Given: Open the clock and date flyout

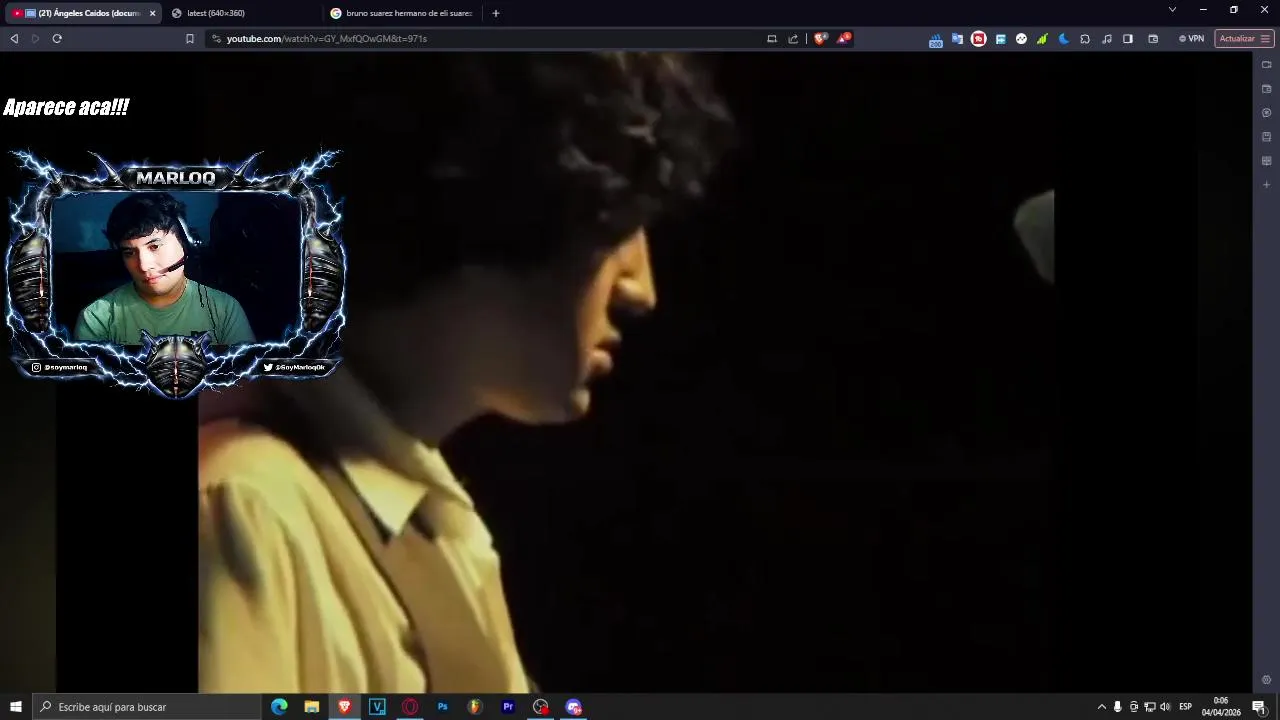Looking at the screenshot, I should click(1221, 707).
